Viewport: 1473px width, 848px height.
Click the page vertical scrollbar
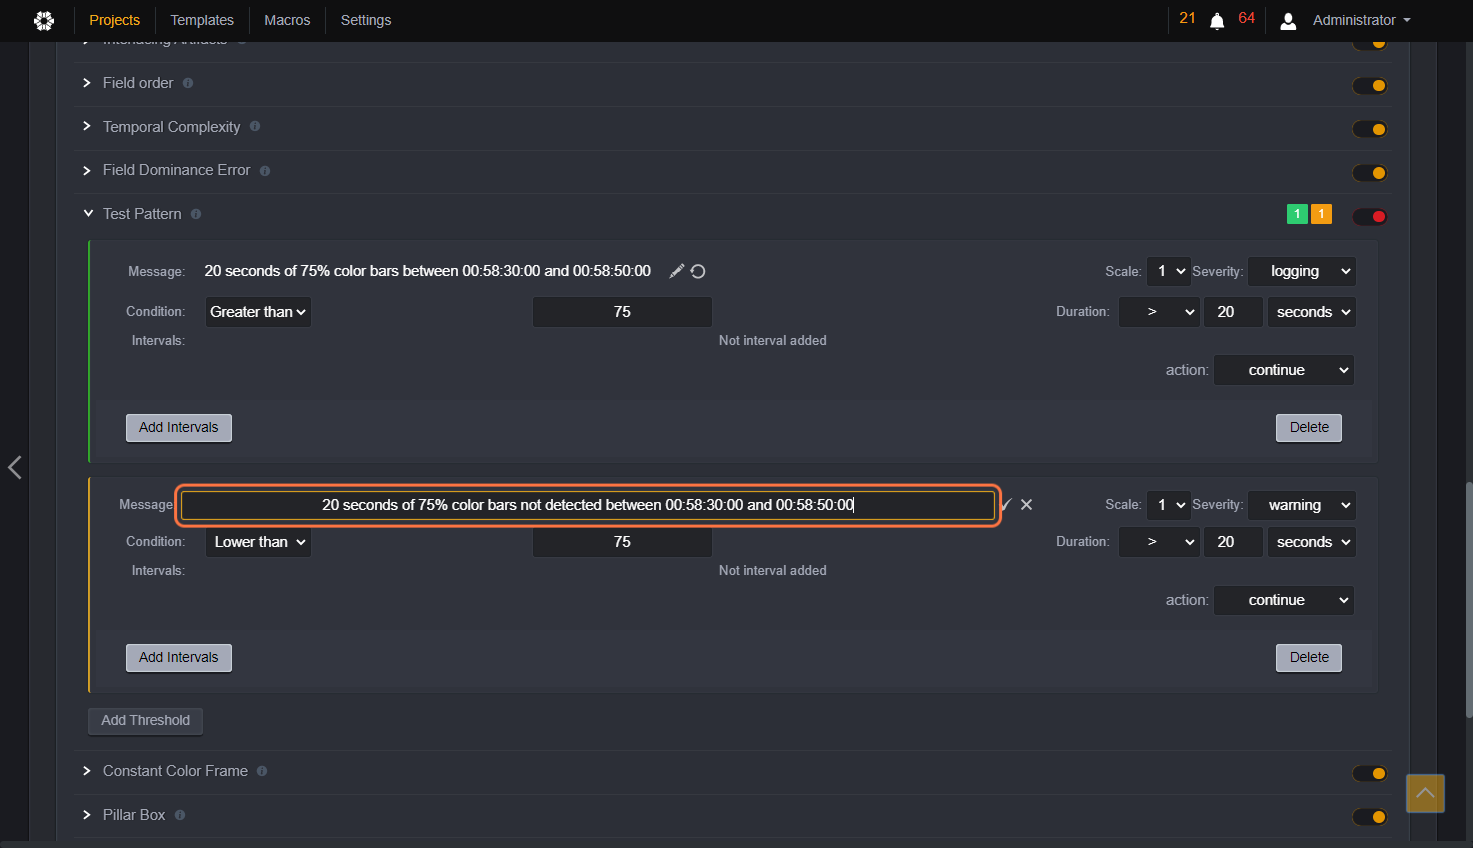point(1468,600)
